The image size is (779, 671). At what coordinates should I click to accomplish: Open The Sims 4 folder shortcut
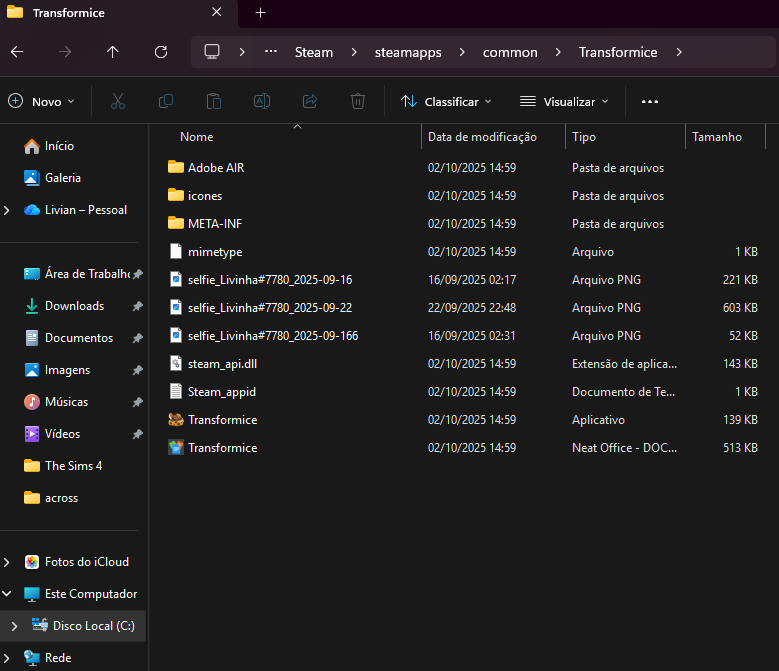(x=63, y=466)
